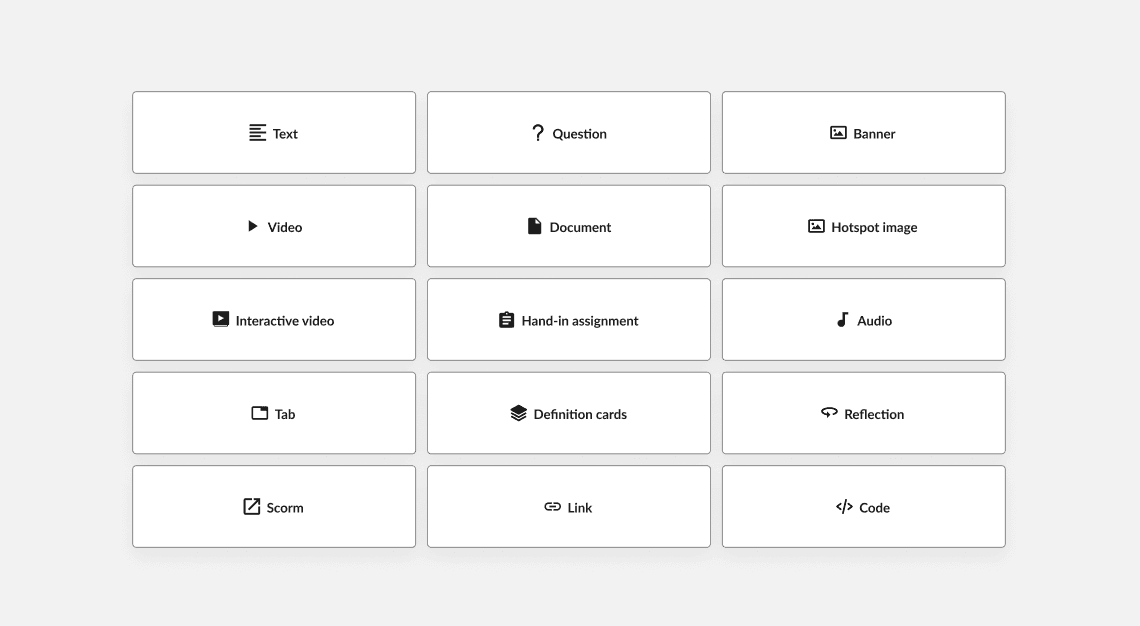Image resolution: width=1140 pixels, height=626 pixels.
Task: Click the Banner image icon
Action: pyautogui.click(x=838, y=133)
